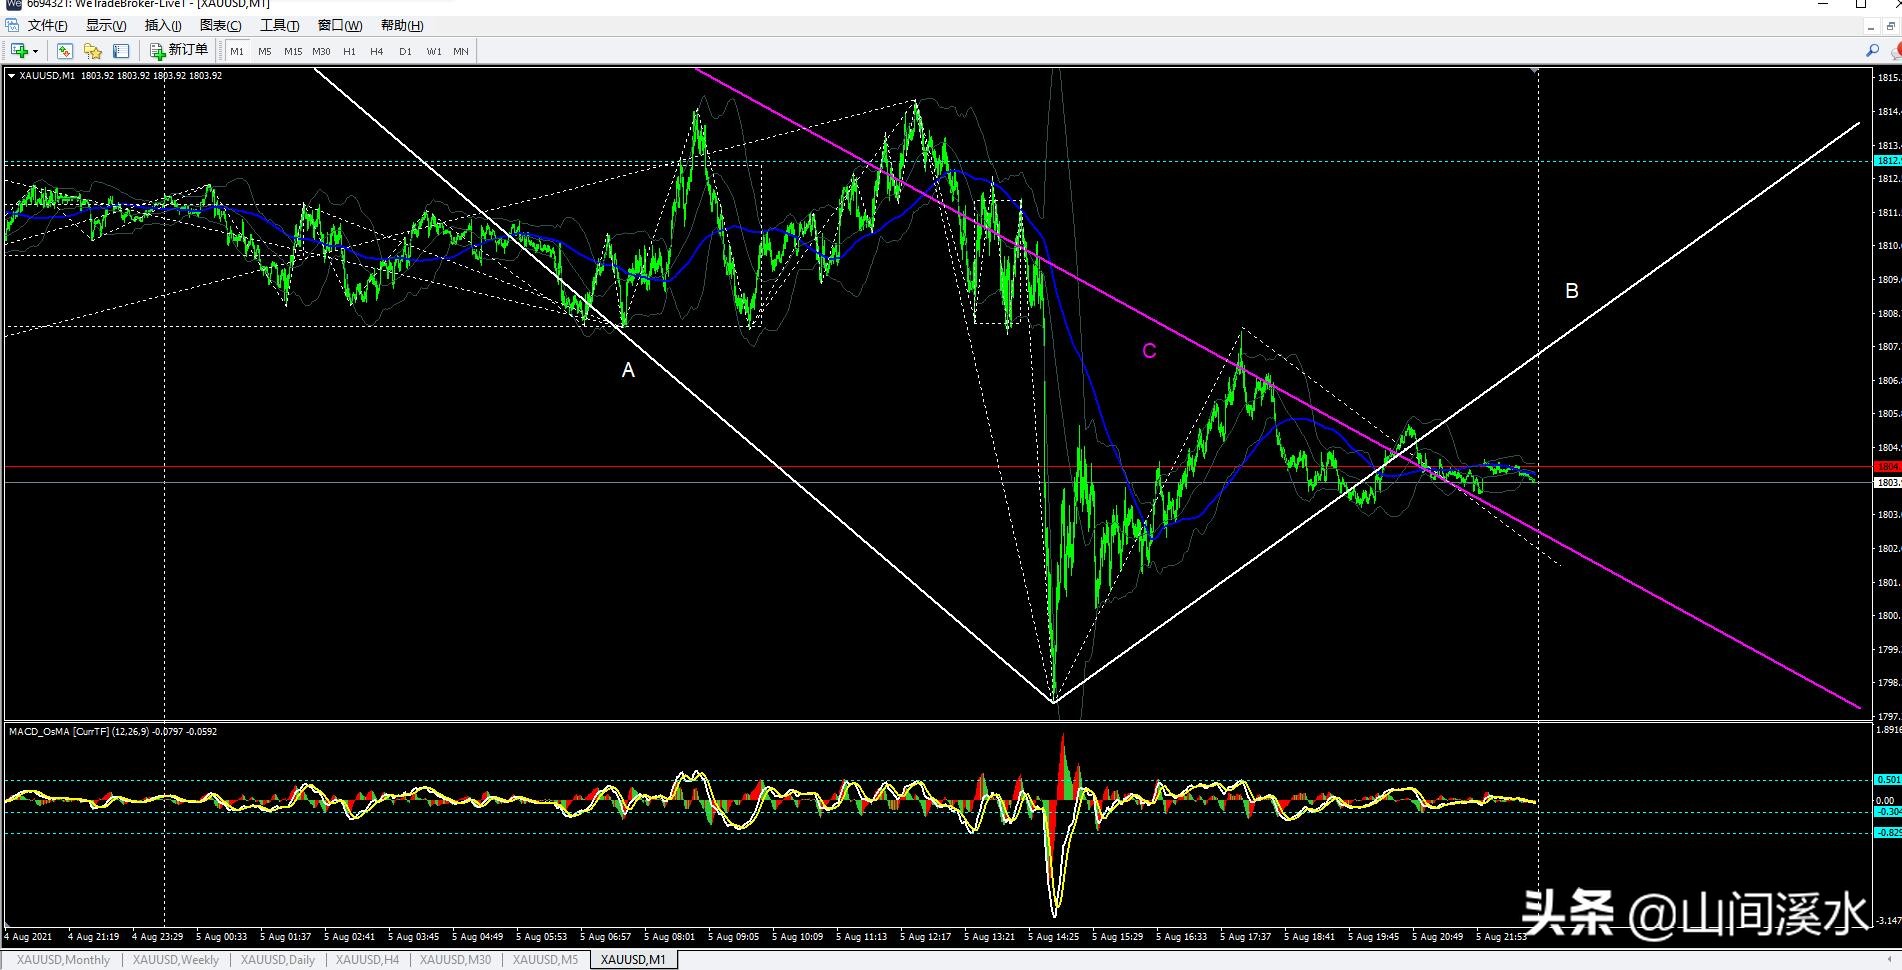Screen dimensions: 1902x970
Task: Click the collapse arrow beside XAUUSD,M1 label
Action: pyautogui.click(x=11, y=76)
